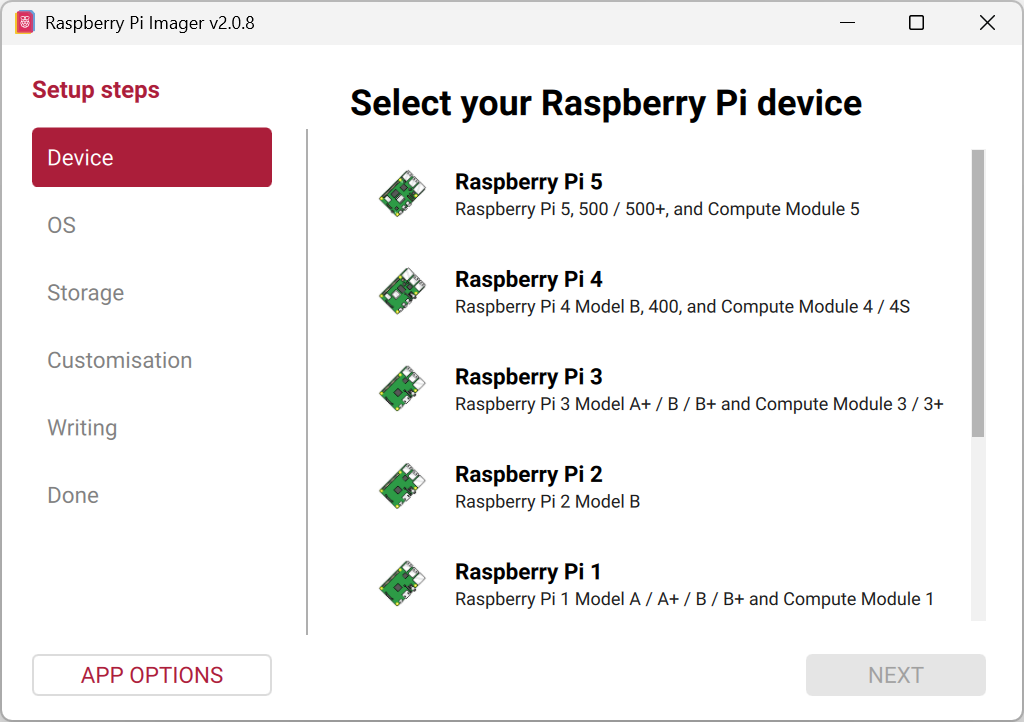
Task: Click the Raspberry Pi 5 board icon
Action: [402, 194]
